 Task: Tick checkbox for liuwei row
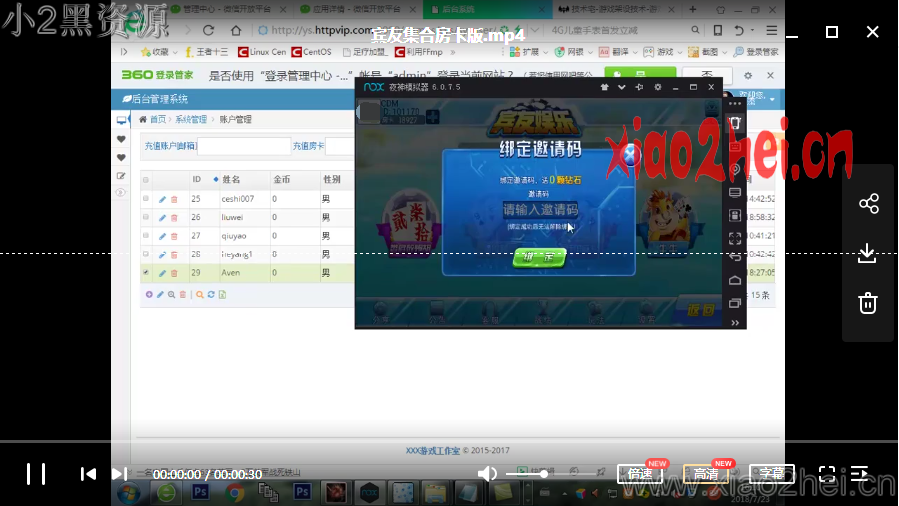click(146, 217)
